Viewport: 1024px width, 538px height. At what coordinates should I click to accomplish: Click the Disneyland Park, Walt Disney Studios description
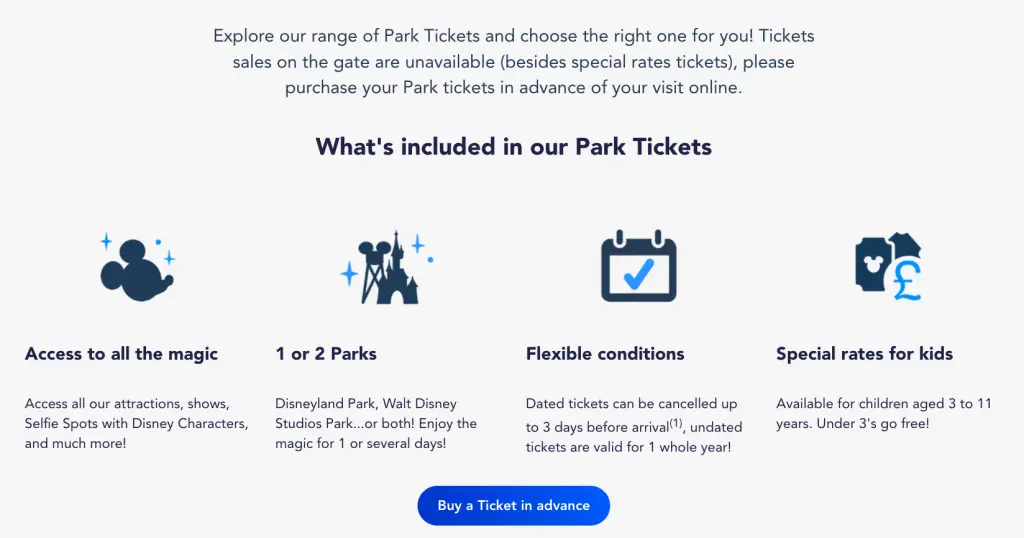click(x=376, y=423)
